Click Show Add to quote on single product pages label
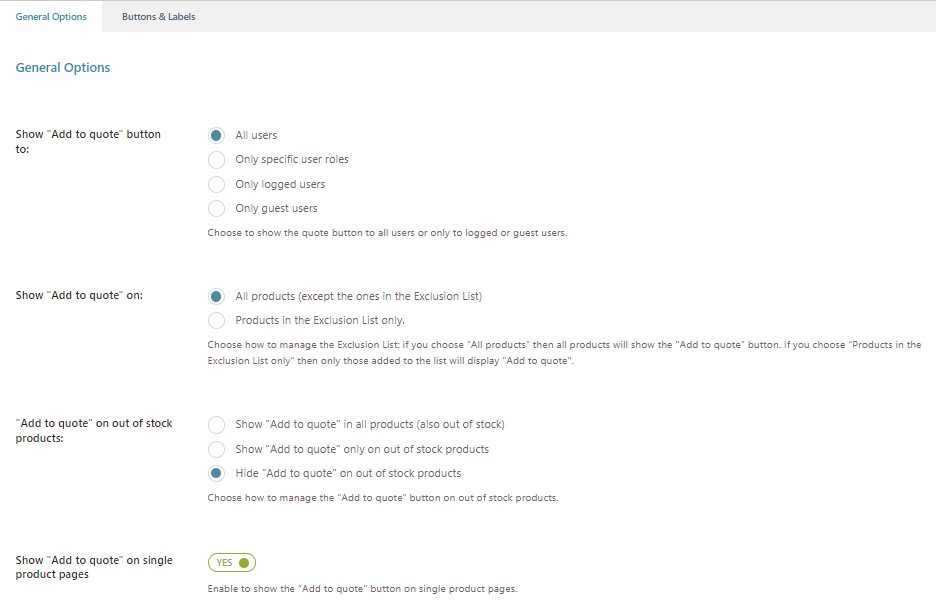 pyautogui.click(x=94, y=567)
